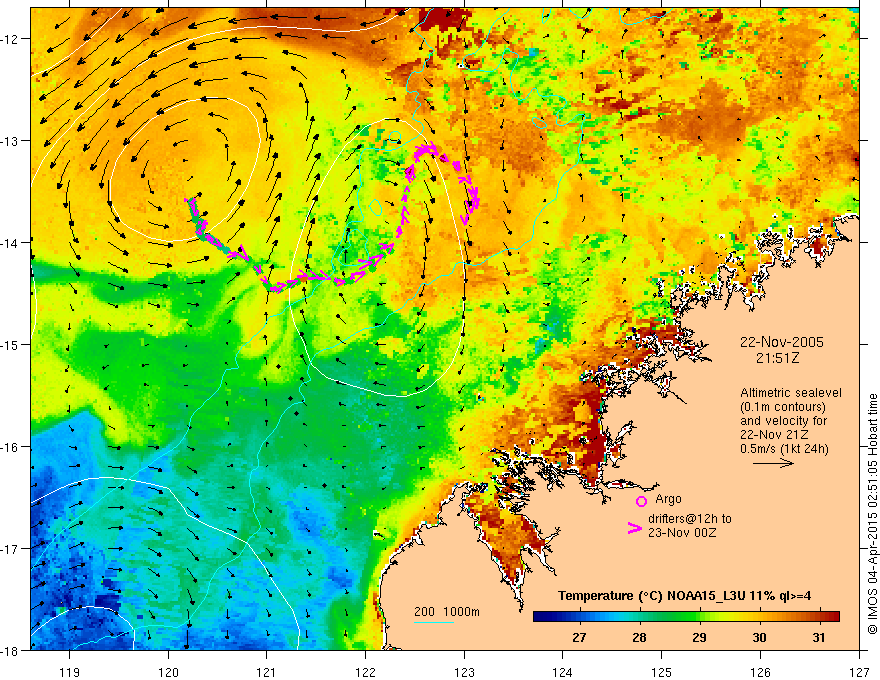Click the '(0.1m contours)' legend text
880x680 pixels.
[x=783, y=407]
